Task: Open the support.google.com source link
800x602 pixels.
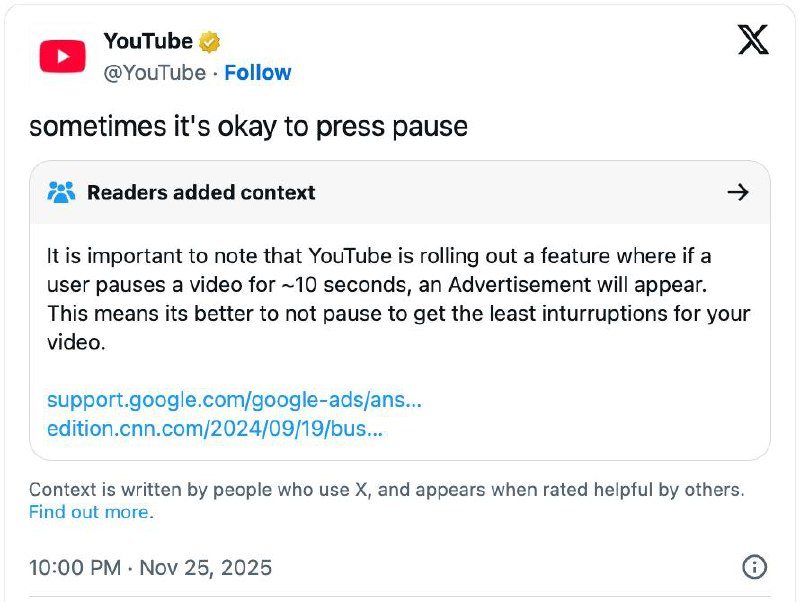Action: pyautogui.click(x=234, y=400)
